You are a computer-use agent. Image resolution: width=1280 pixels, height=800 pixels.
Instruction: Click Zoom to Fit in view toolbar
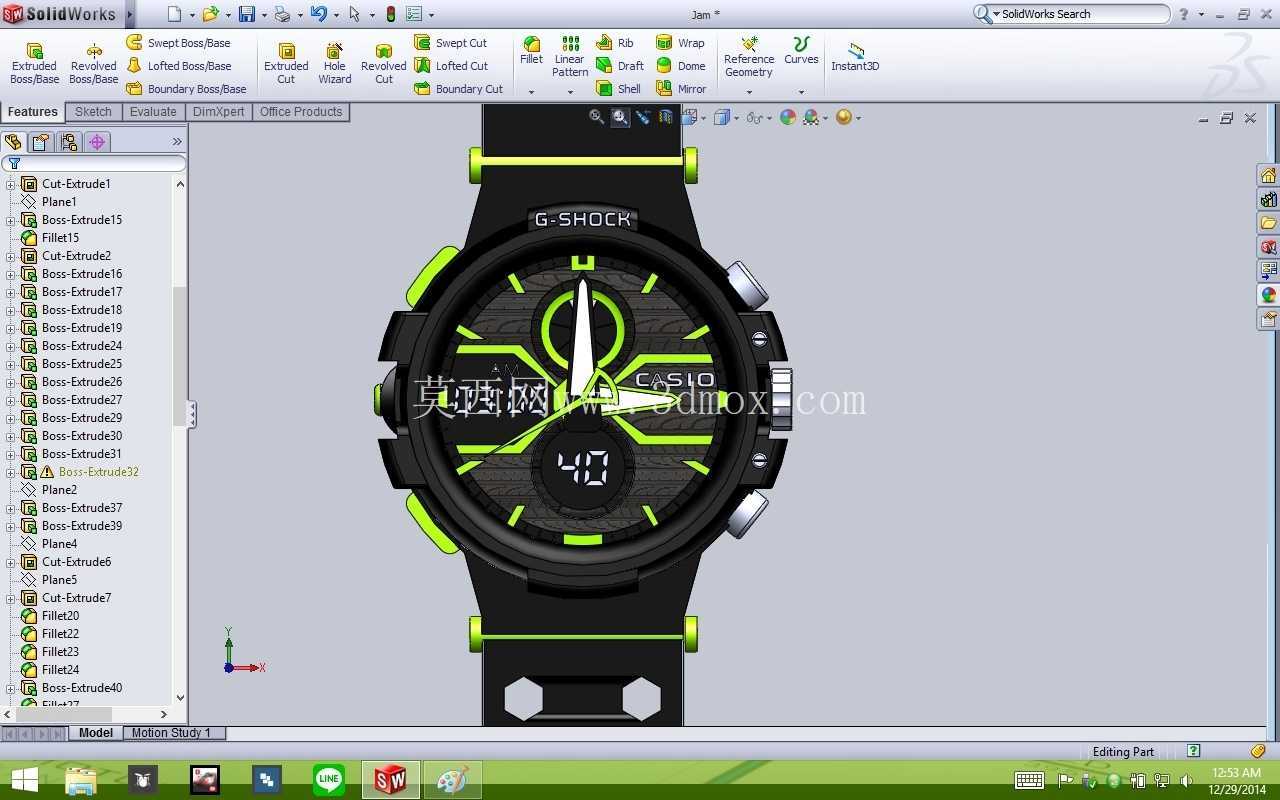point(597,117)
